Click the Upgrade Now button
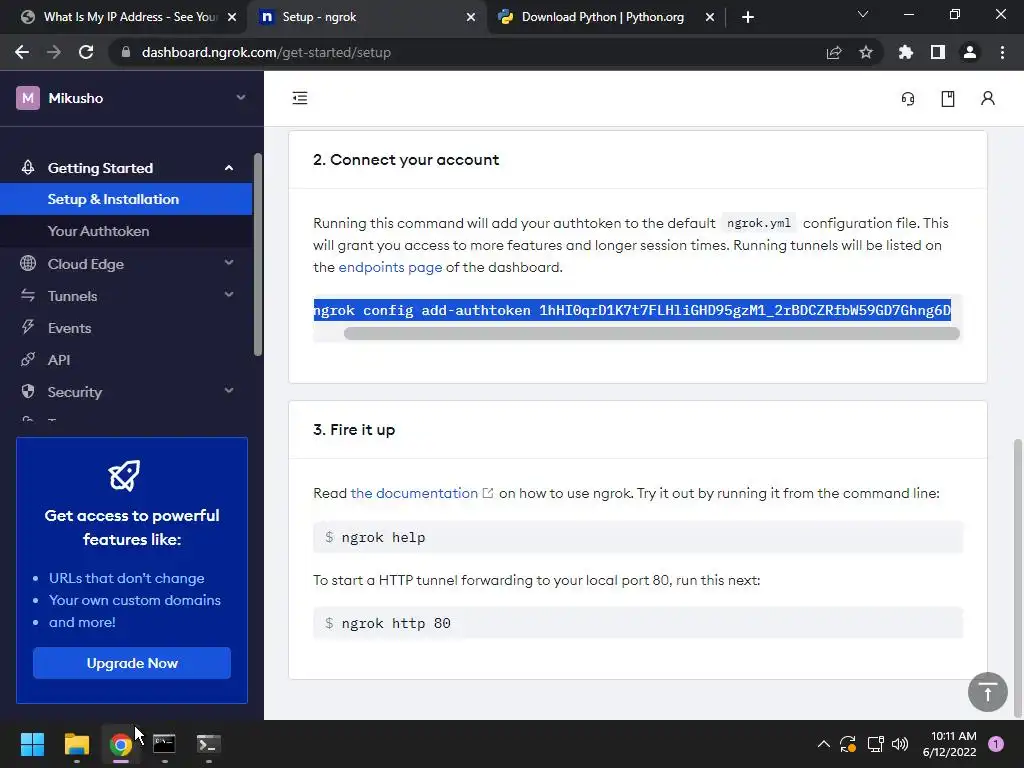 pyautogui.click(x=132, y=663)
